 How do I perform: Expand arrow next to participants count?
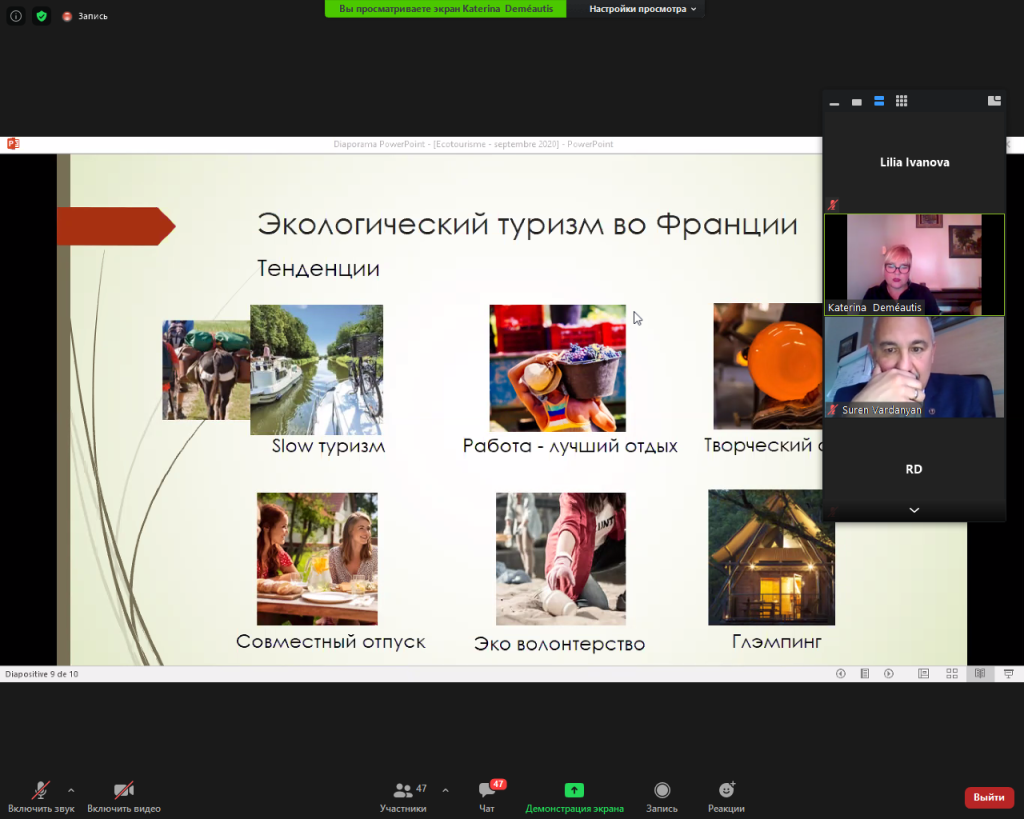pyautogui.click(x=445, y=789)
